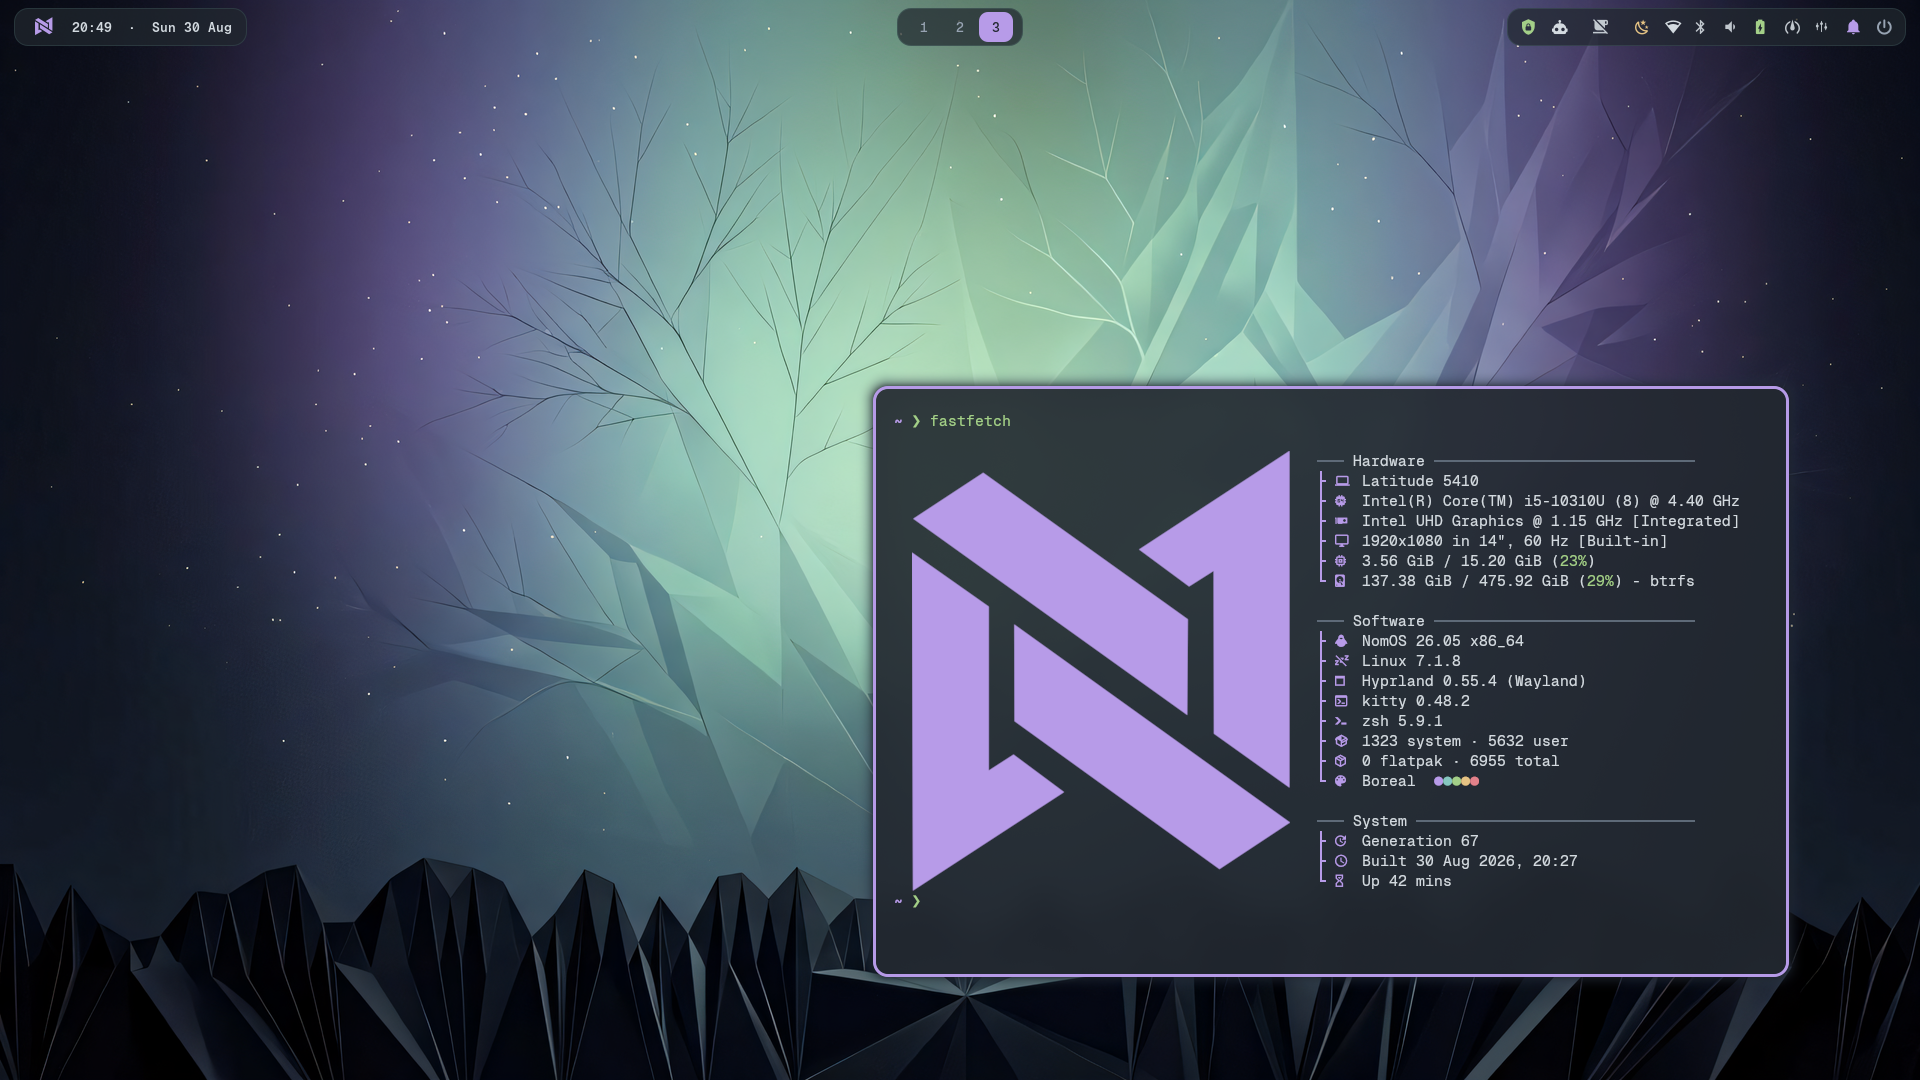This screenshot has width=1920, height=1080.
Task: Click the clock icon beside Built 30 Aug
Action: [1341, 861]
